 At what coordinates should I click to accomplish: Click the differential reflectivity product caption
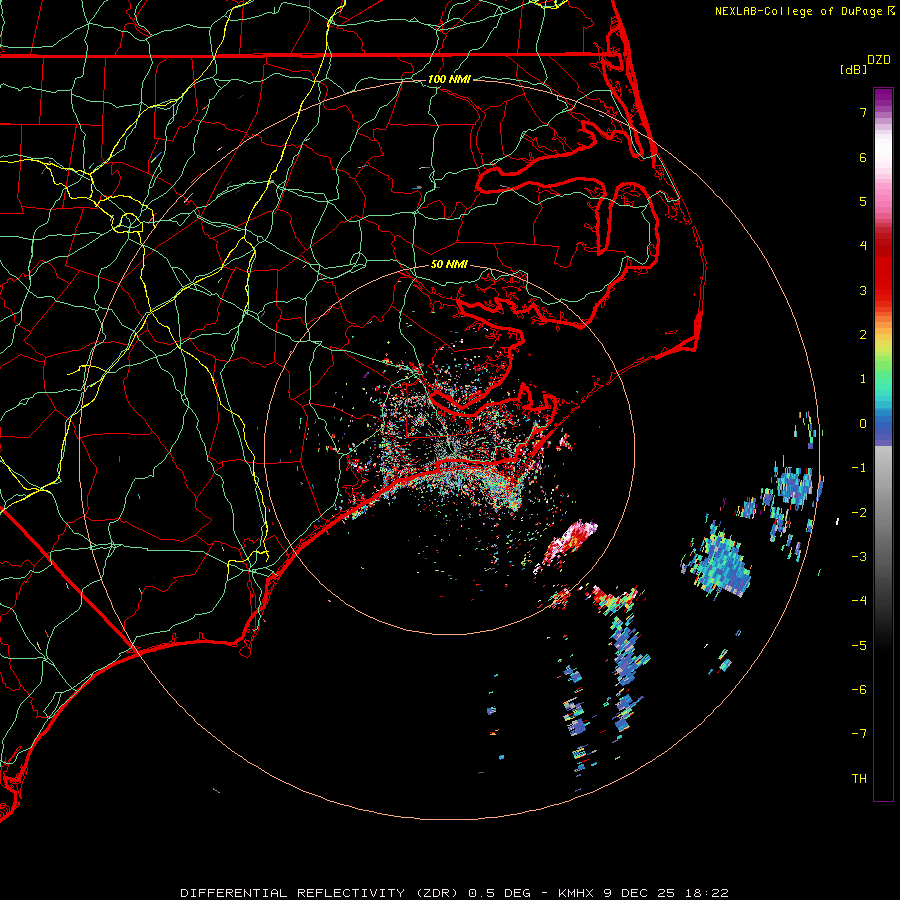coord(454,893)
